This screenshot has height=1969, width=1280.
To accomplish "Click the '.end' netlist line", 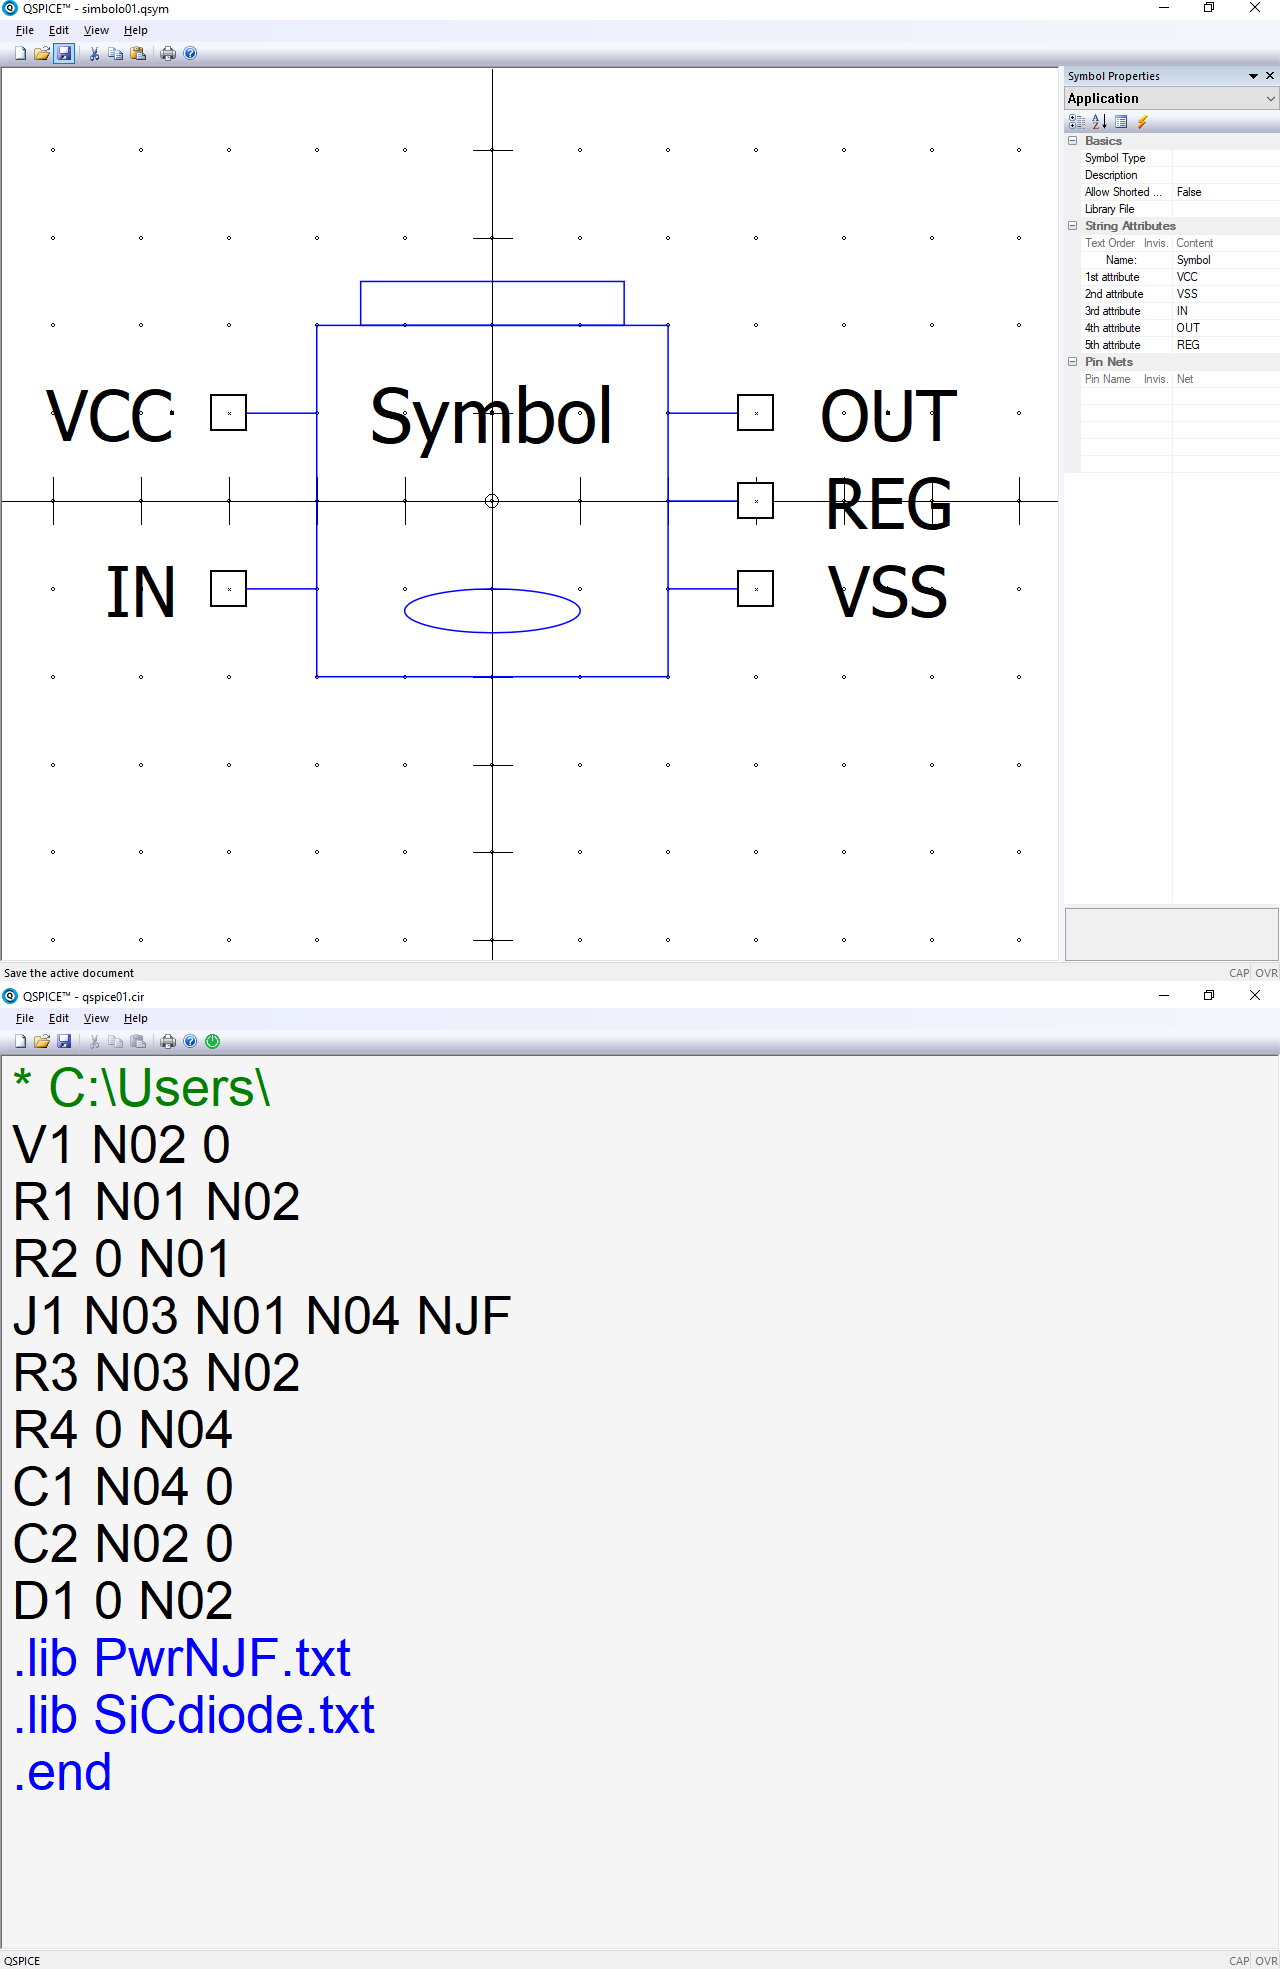I will click(x=63, y=1772).
